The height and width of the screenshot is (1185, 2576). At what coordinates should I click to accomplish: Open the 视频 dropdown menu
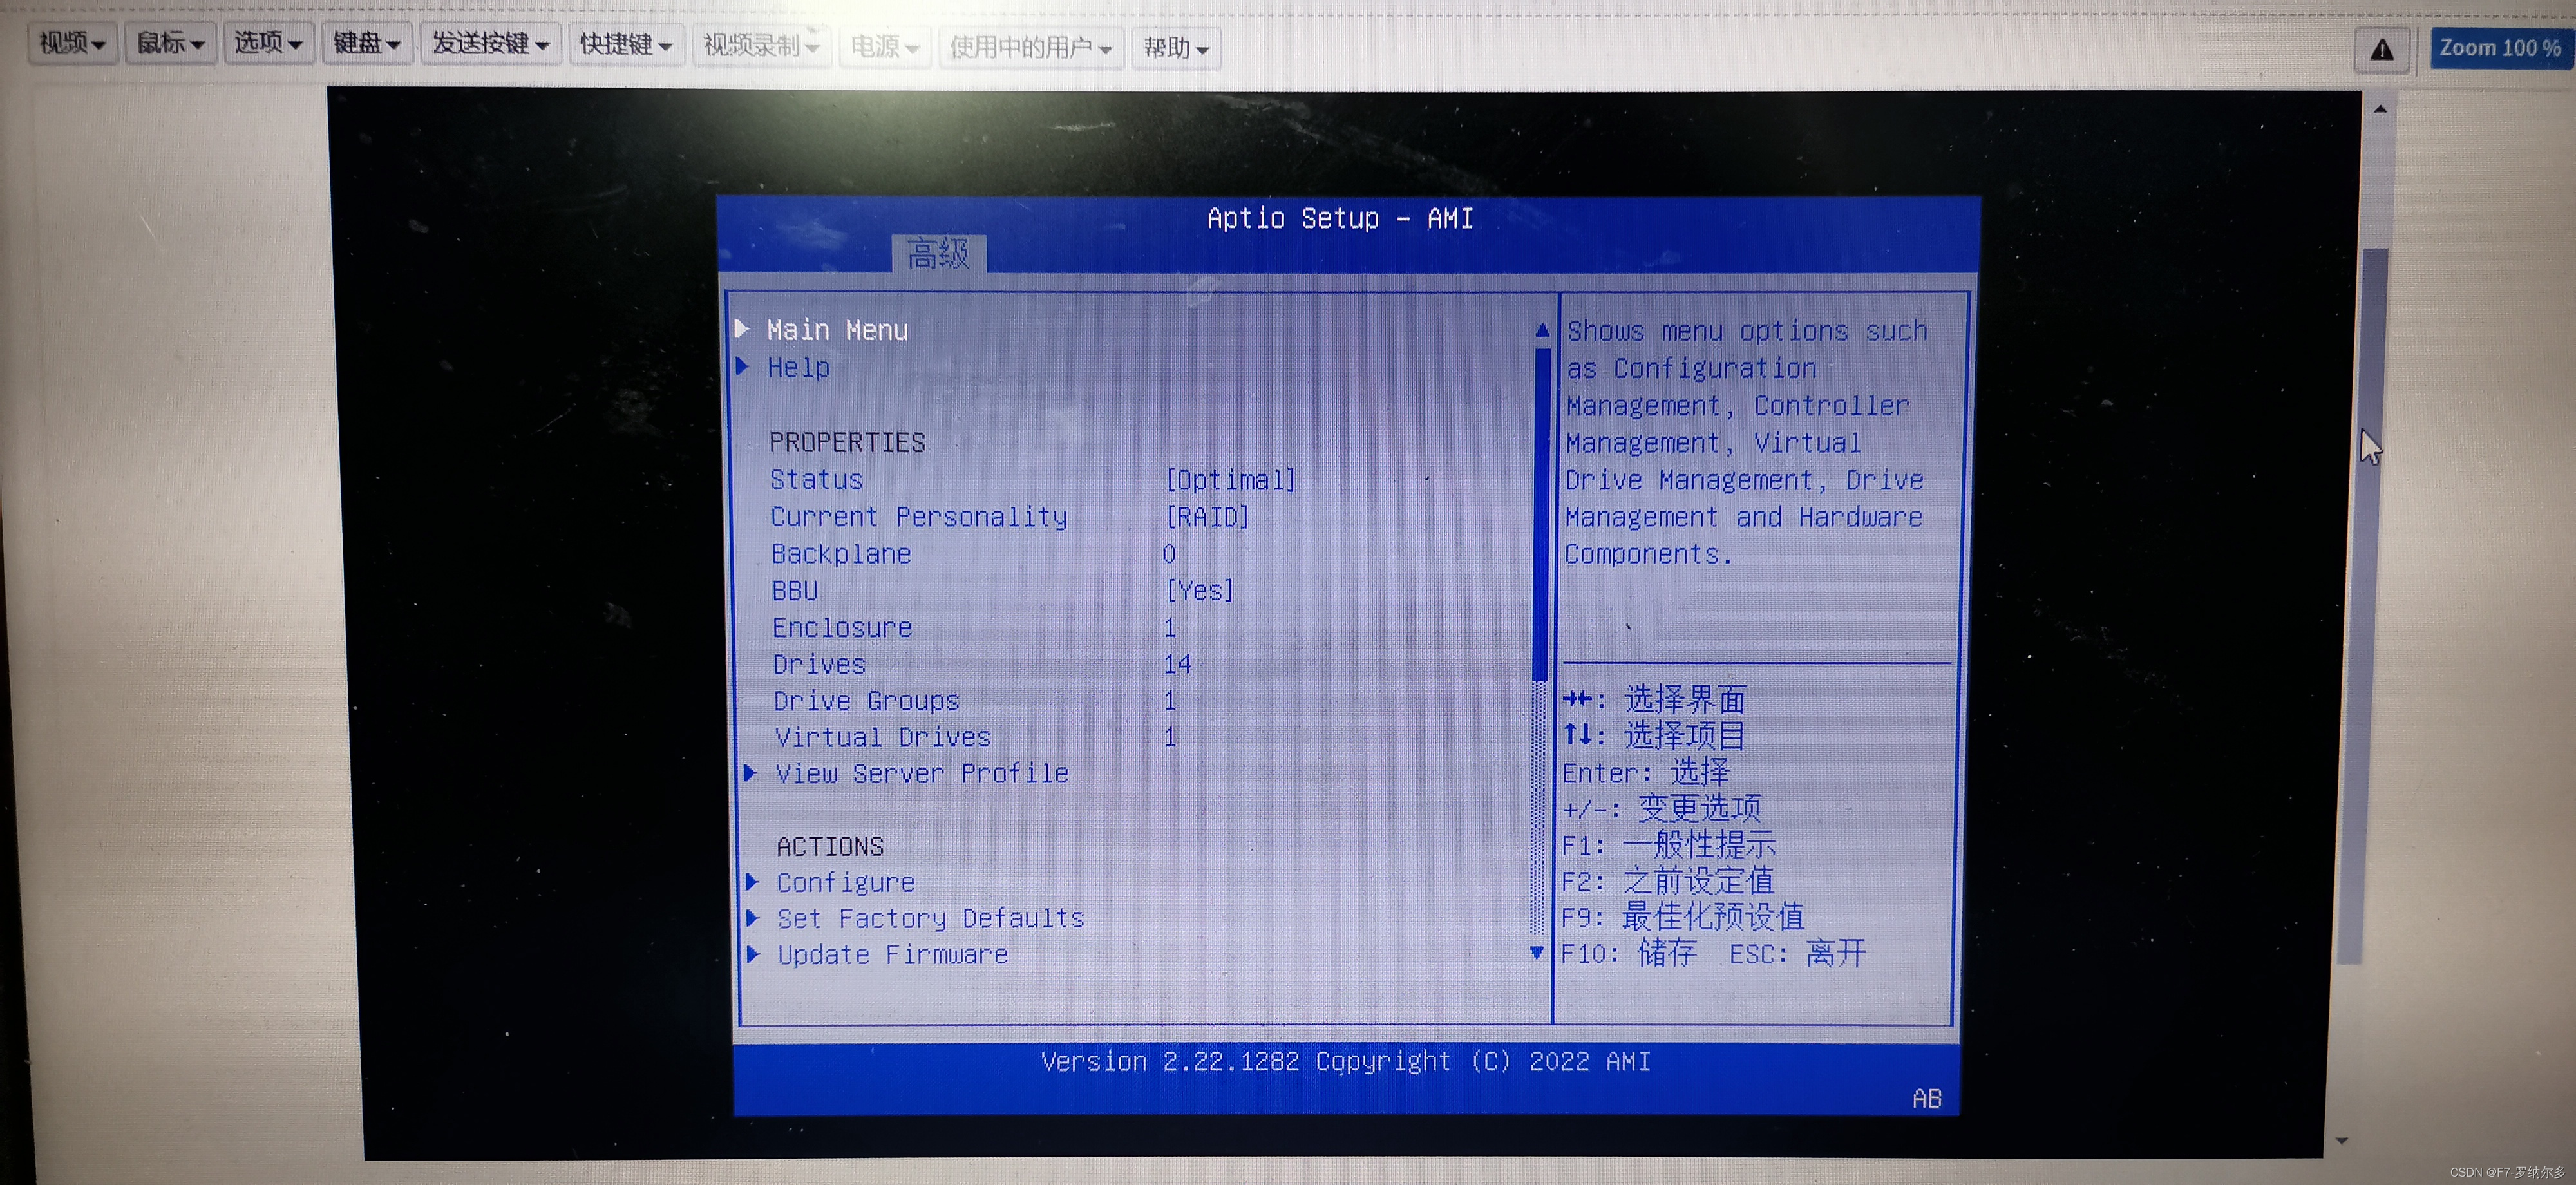72,44
